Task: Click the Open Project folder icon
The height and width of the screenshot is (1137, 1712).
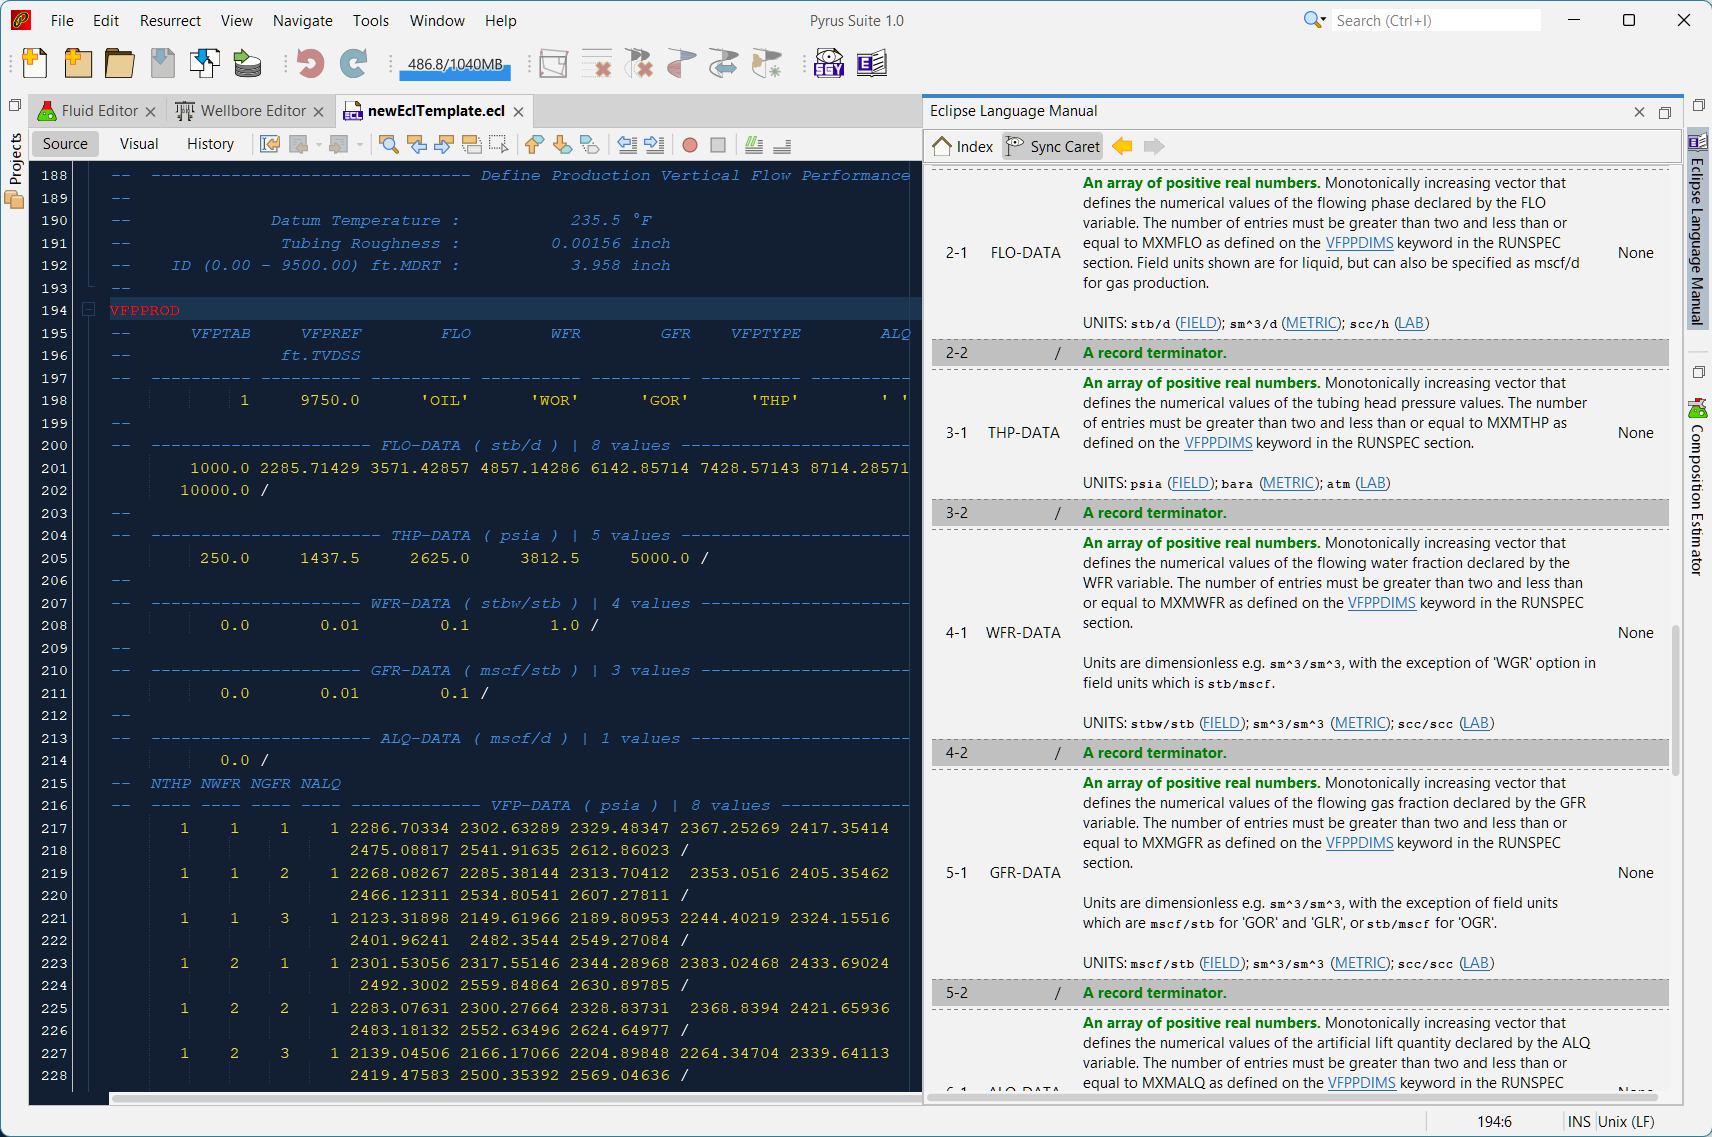Action: tap(120, 63)
